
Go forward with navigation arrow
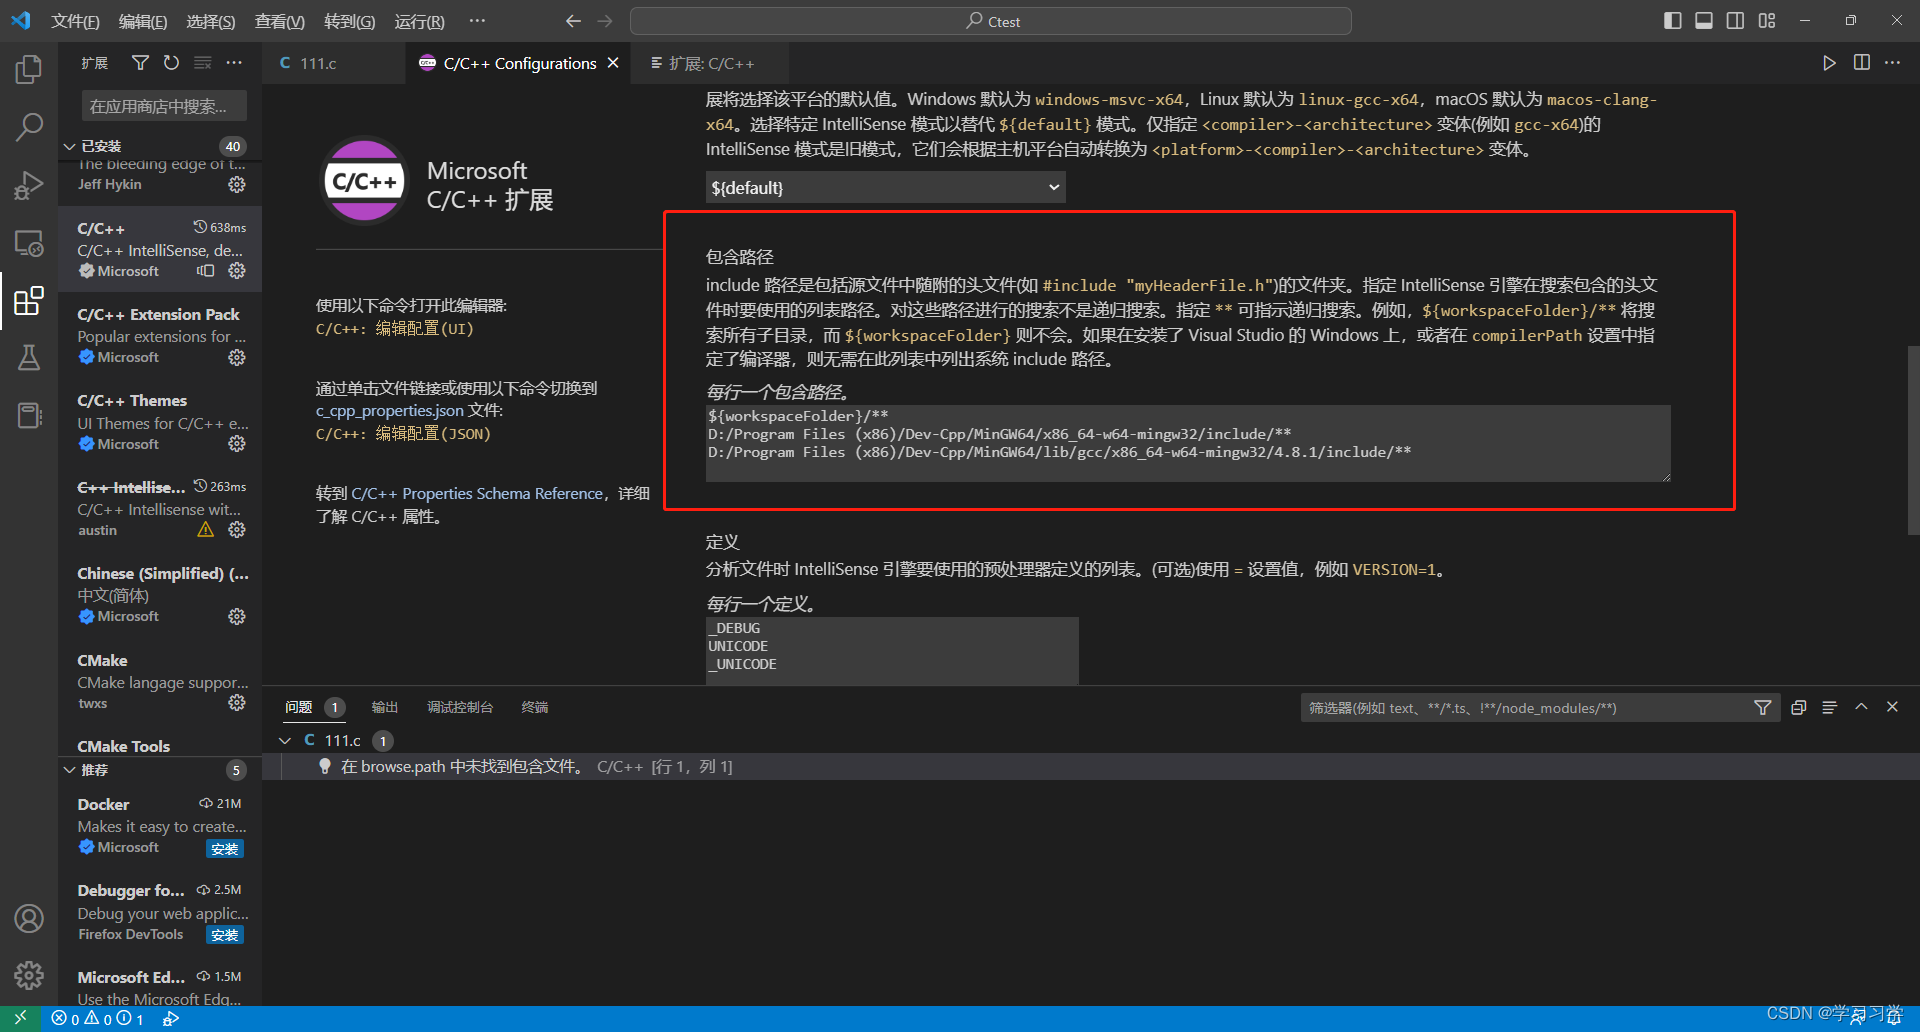point(605,21)
